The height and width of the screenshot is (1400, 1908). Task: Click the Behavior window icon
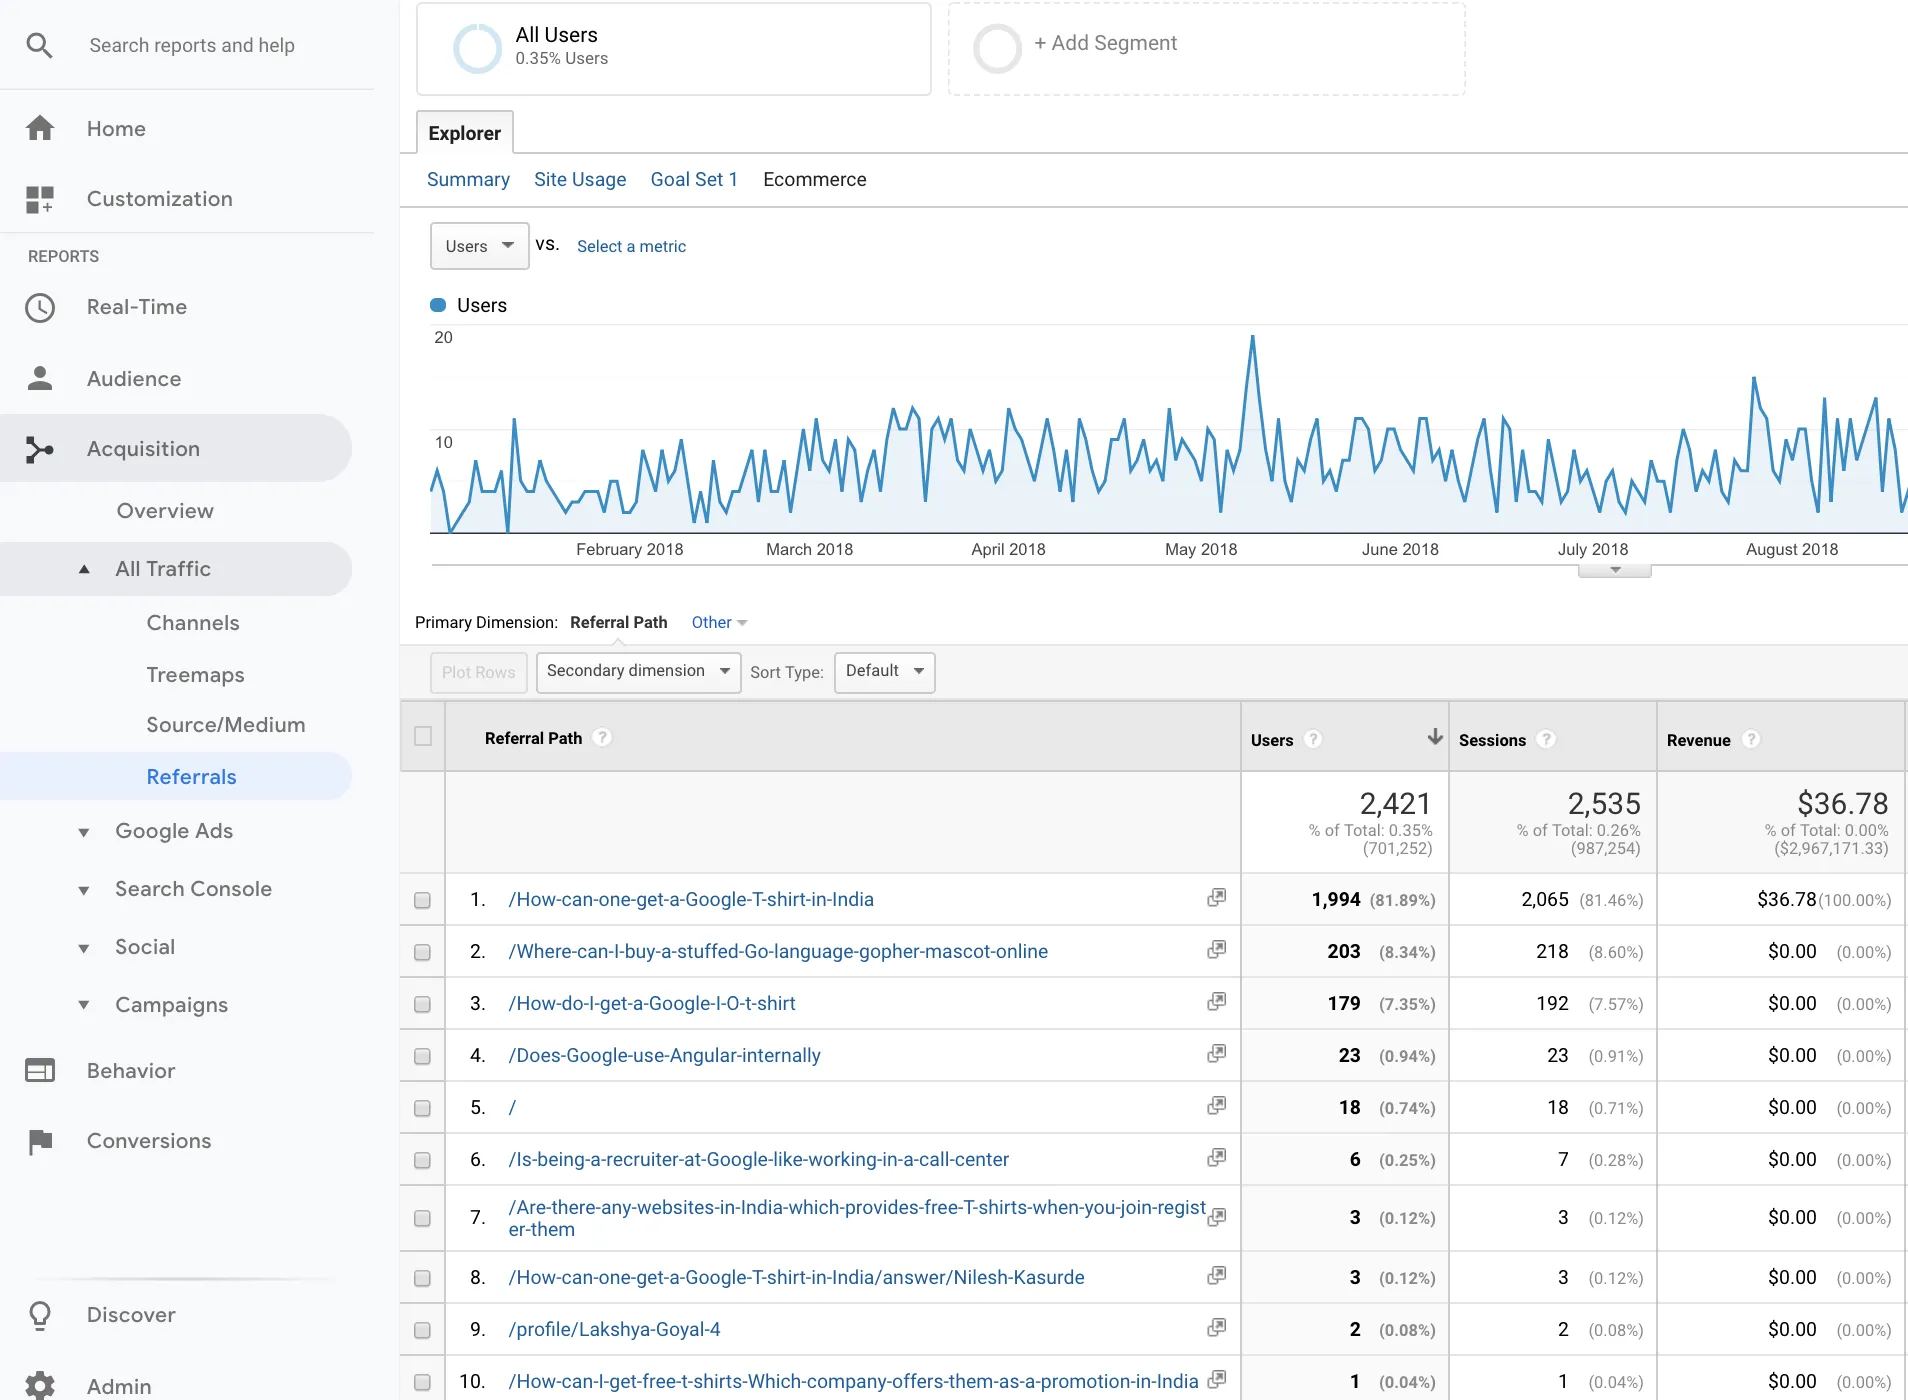click(40, 1070)
